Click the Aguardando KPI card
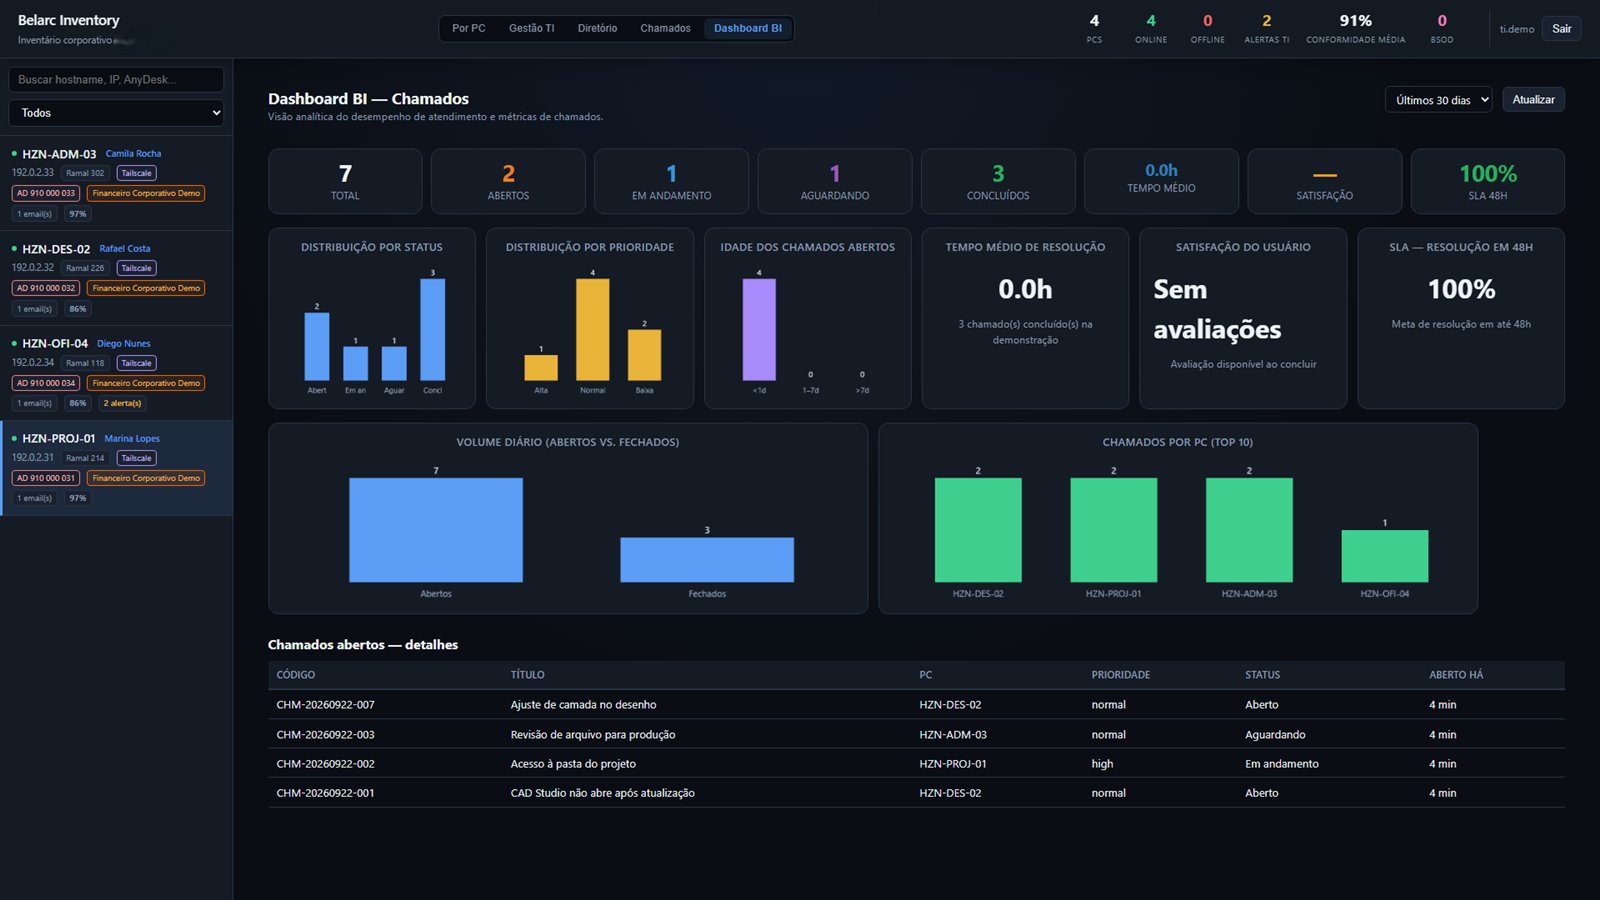This screenshot has width=1600, height=900. tap(835, 181)
